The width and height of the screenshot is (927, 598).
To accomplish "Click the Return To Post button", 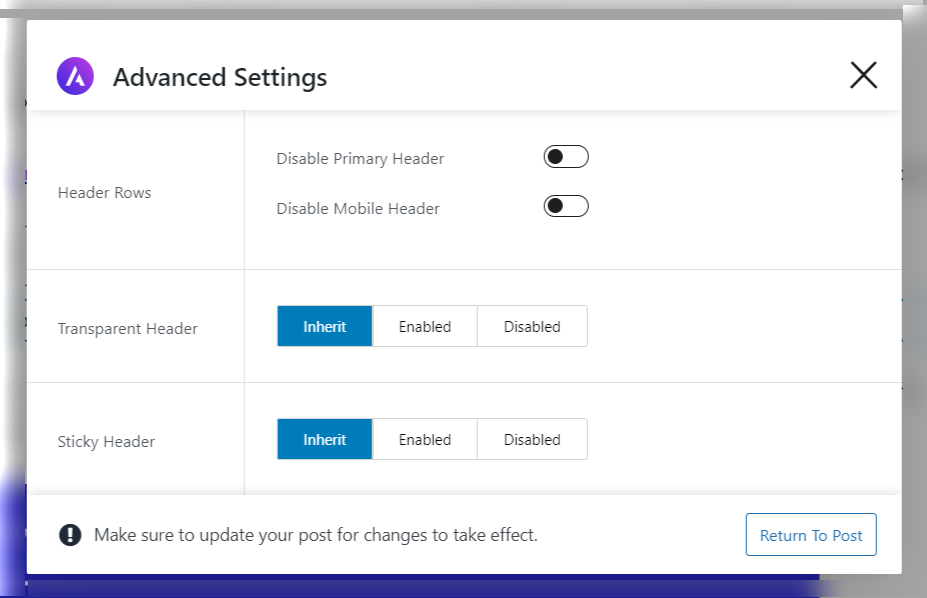I will 810,534.
